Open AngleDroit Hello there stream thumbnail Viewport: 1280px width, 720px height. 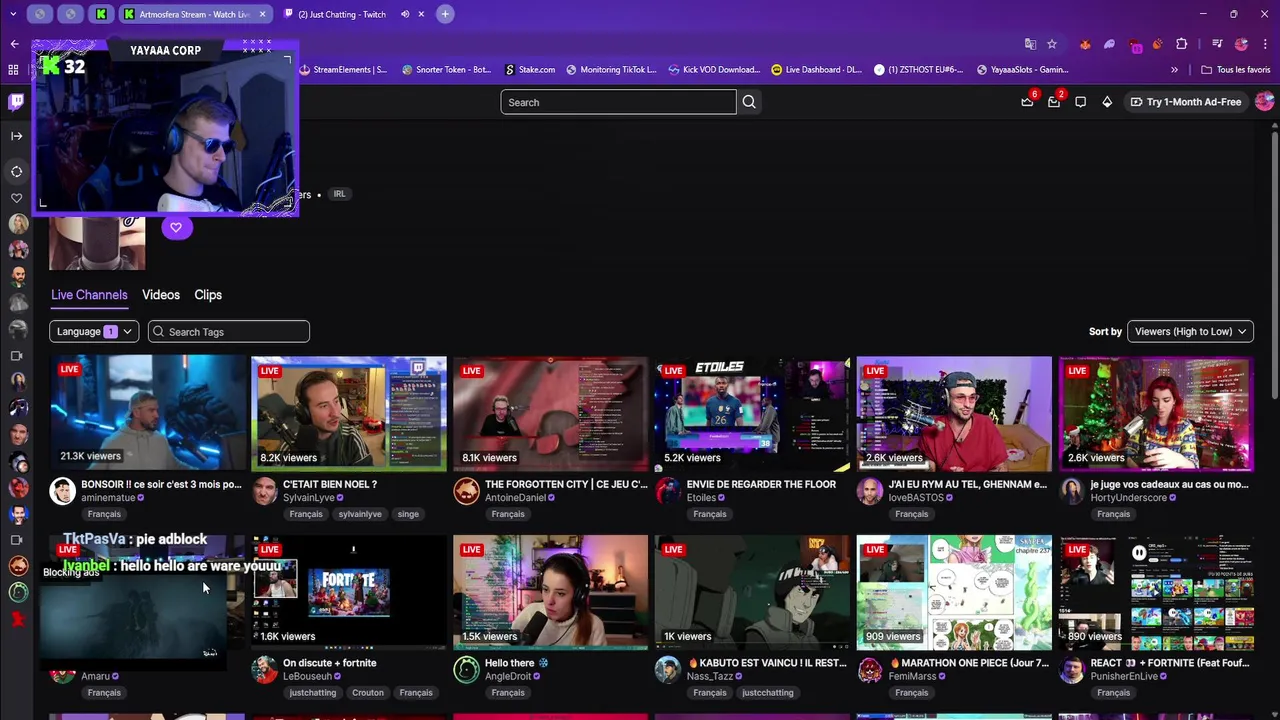(x=550, y=592)
